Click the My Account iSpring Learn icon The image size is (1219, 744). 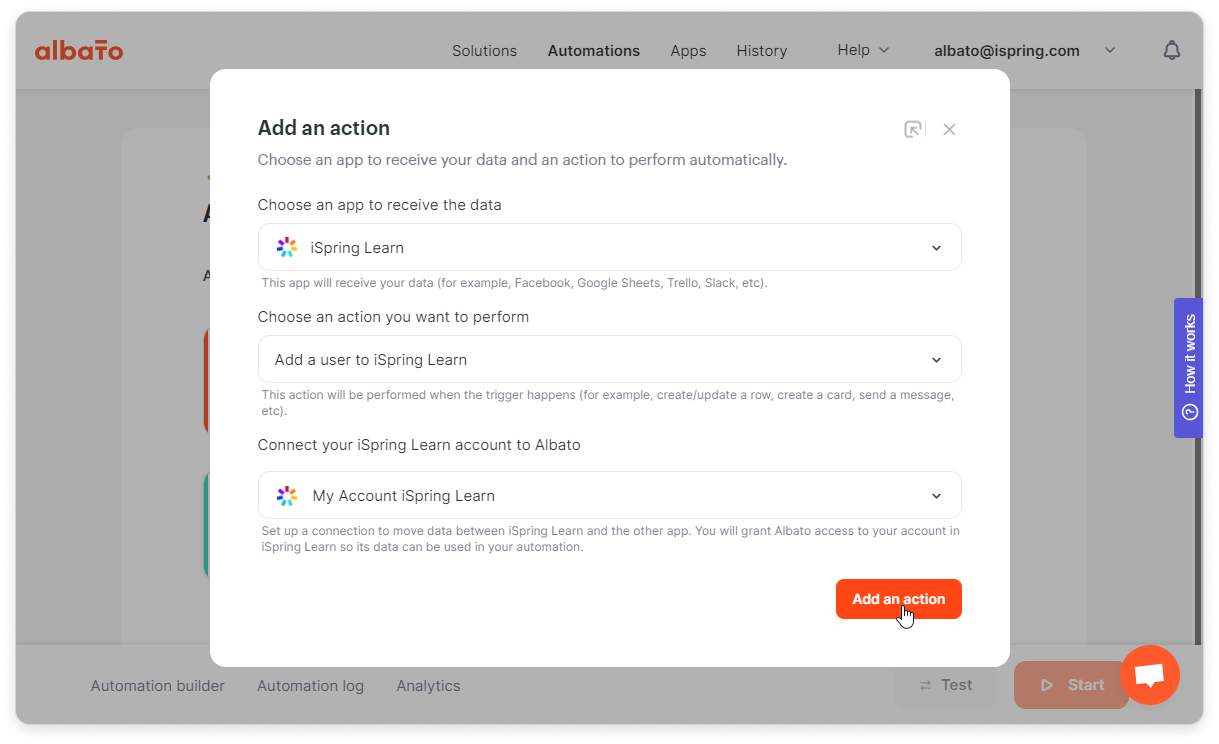click(287, 495)
